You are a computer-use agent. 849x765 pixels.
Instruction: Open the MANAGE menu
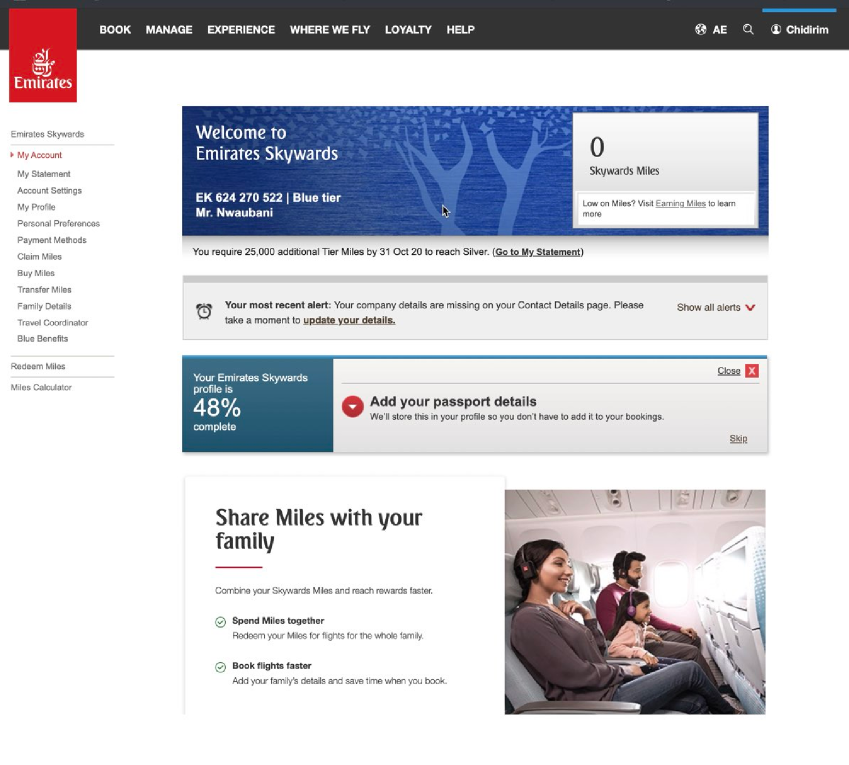(169, 30)
